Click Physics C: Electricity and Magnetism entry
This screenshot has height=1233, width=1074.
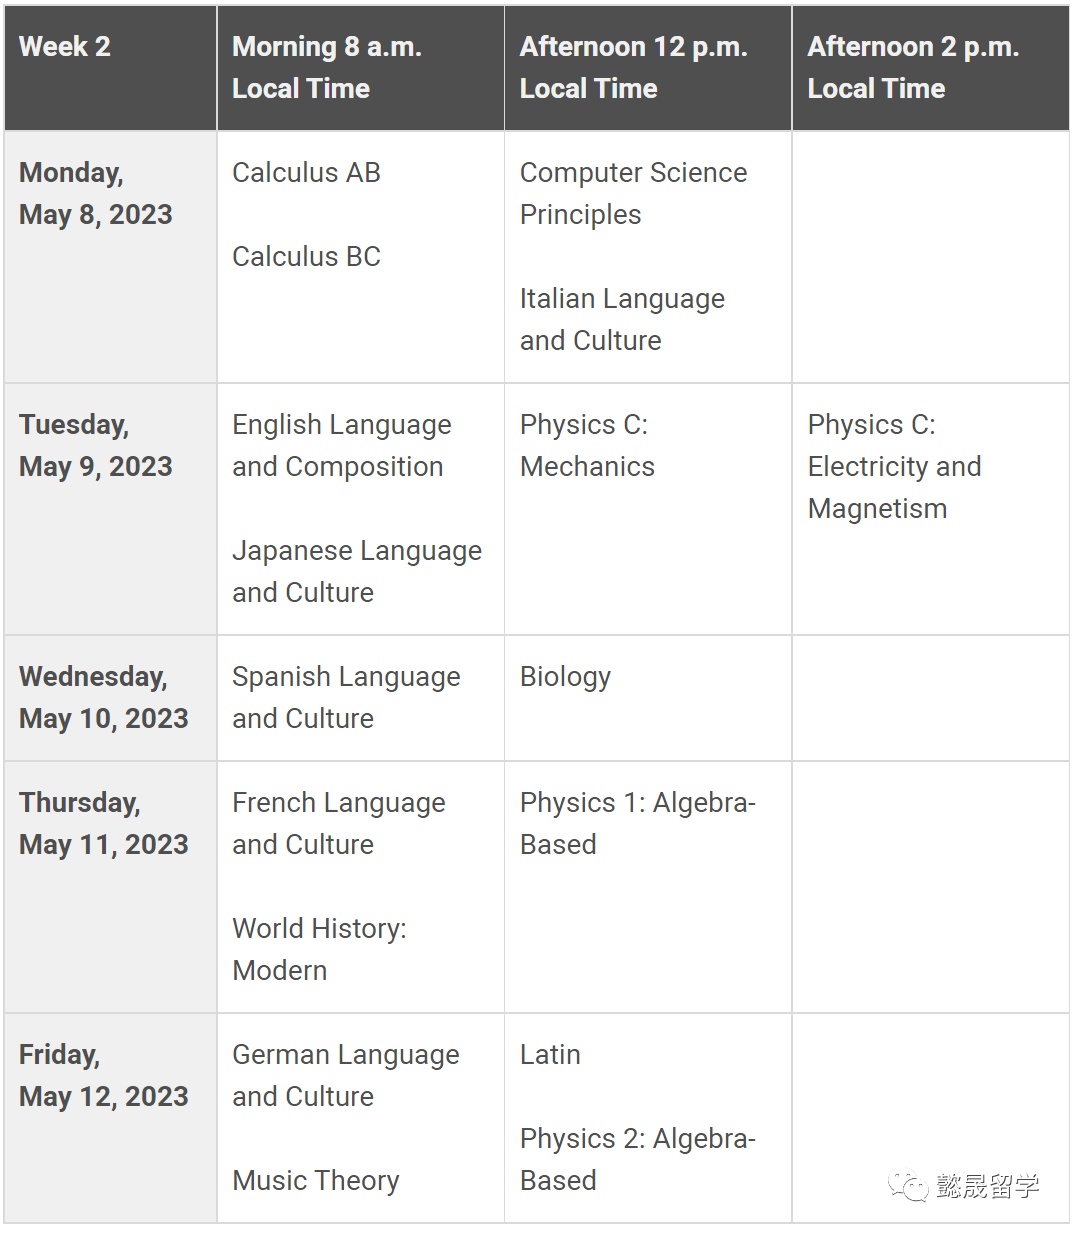point(894,466)
